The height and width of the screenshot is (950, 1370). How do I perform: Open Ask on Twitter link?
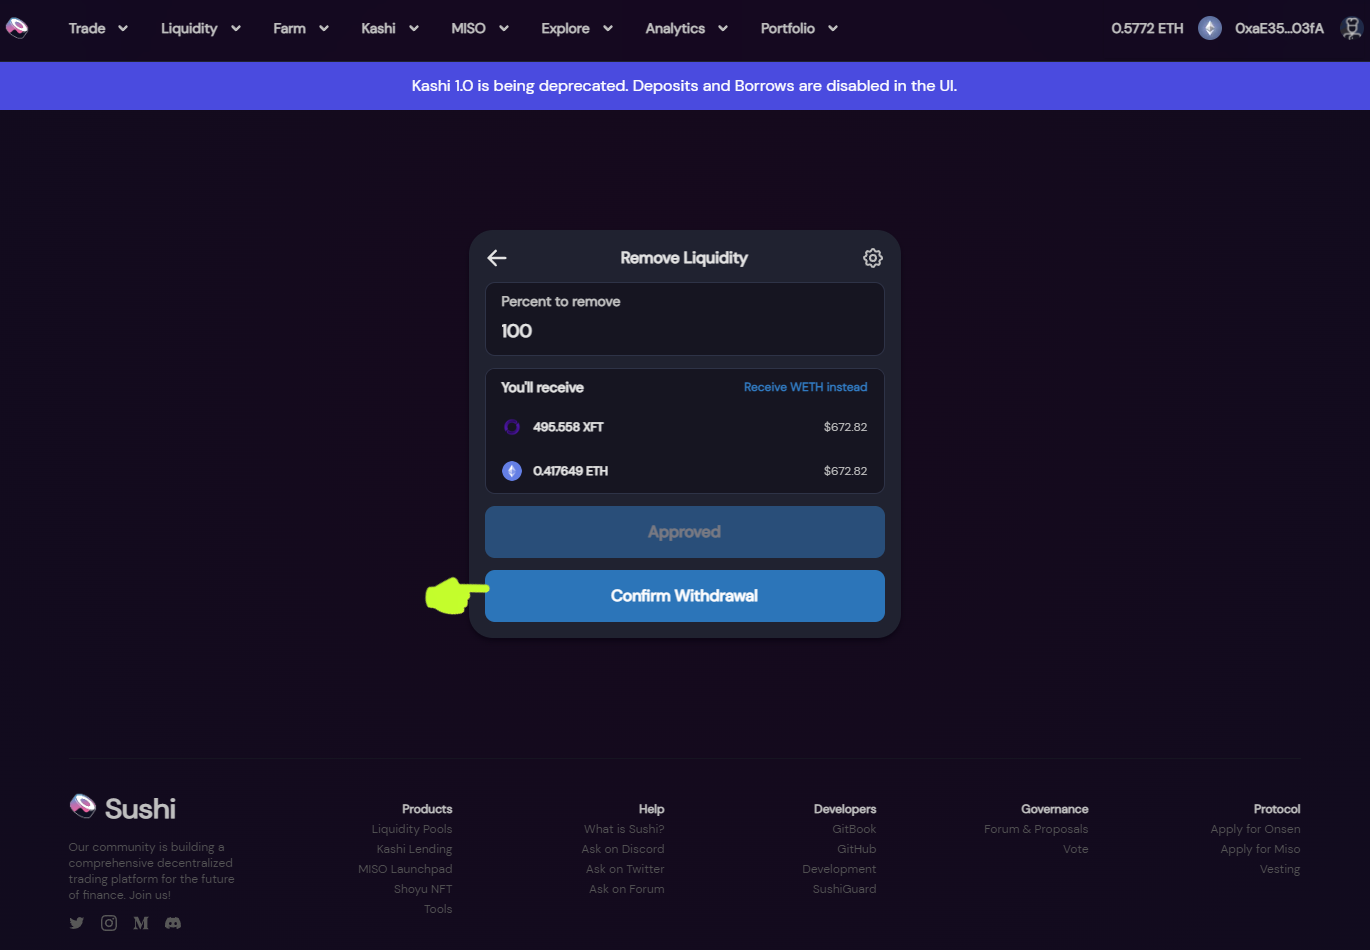[x=625, y=869]
